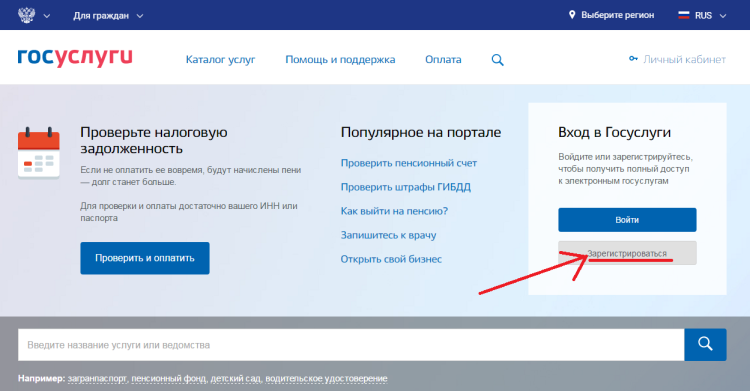The height and width of the screenshot is (391, 750).
Task: Open 'Каталог услуг' menu item
Action: (221, 60)
